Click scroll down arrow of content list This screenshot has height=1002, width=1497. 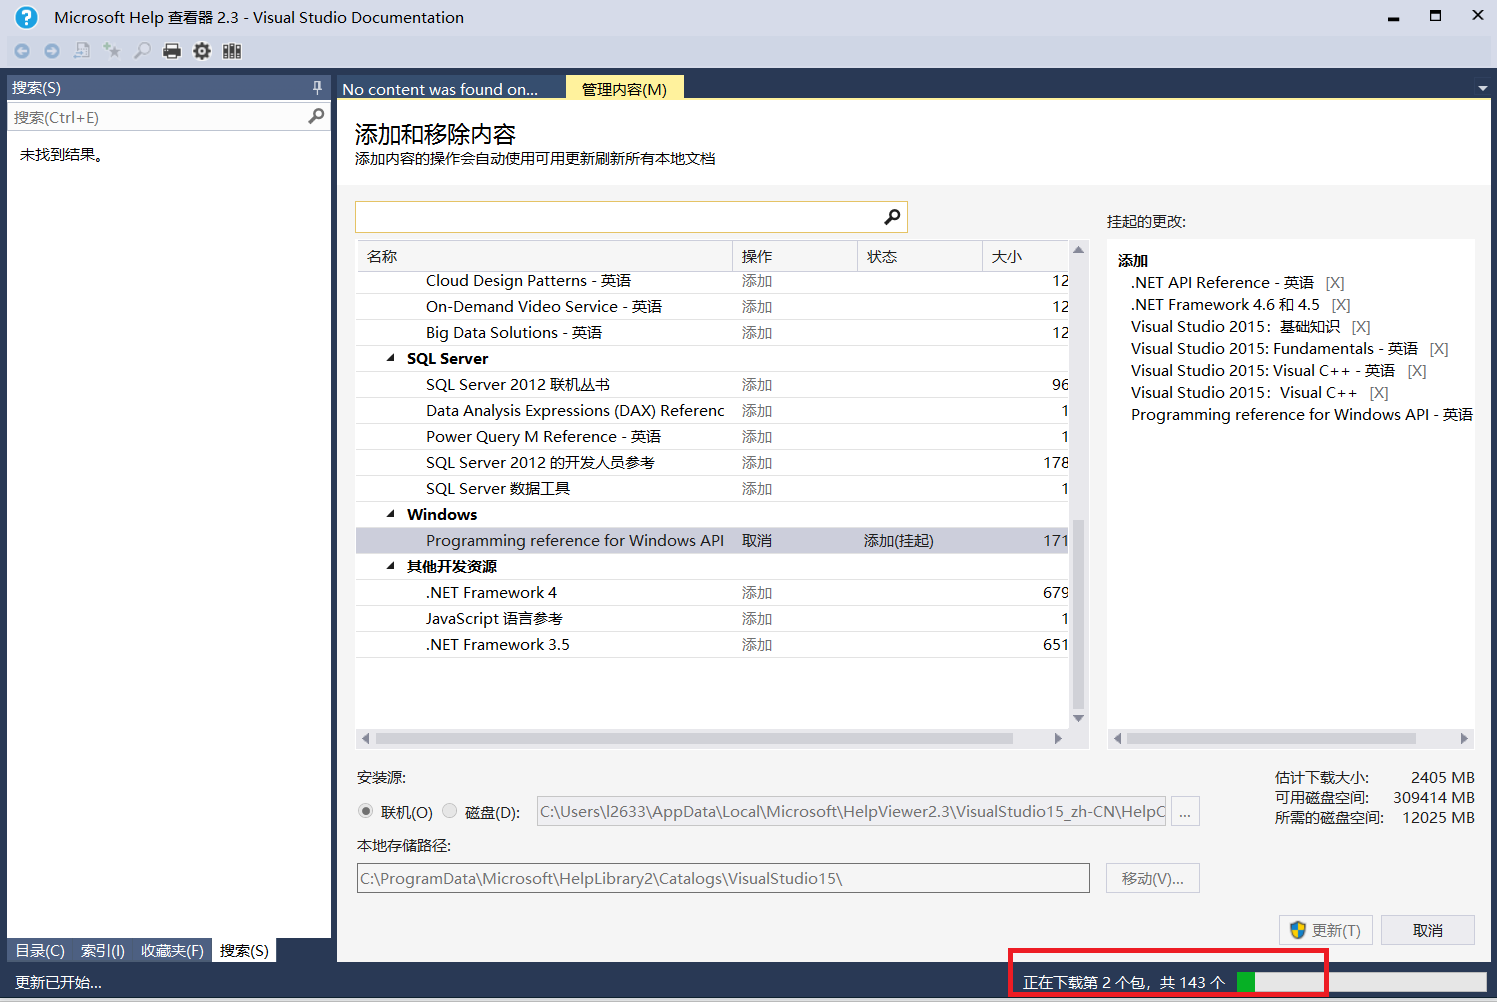(x=1078, y=718)
